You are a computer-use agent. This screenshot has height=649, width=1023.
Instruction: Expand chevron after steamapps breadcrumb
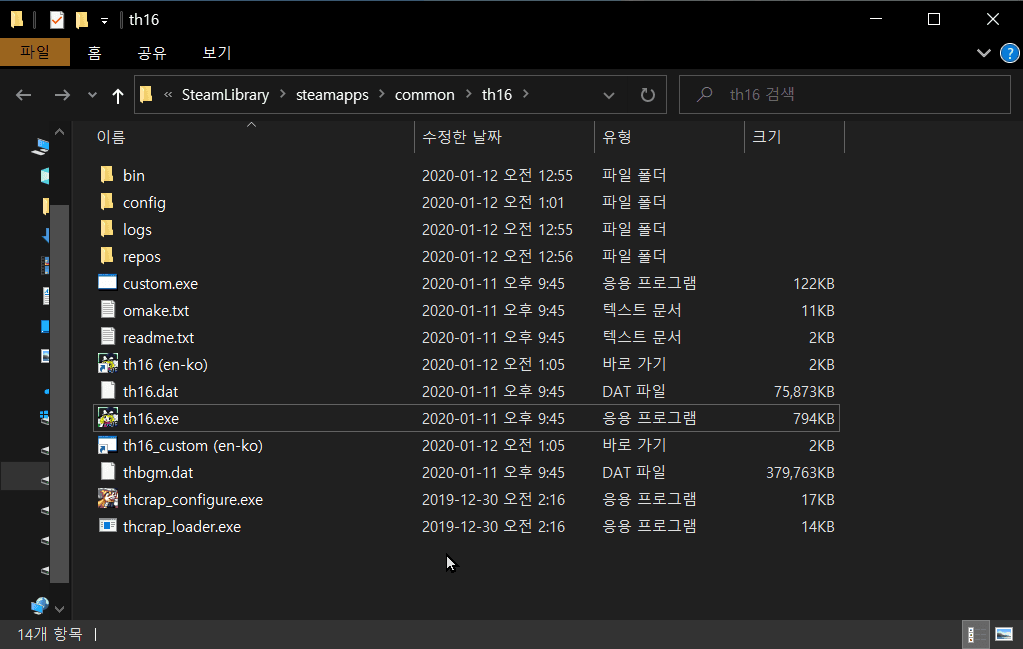(382, 94)
